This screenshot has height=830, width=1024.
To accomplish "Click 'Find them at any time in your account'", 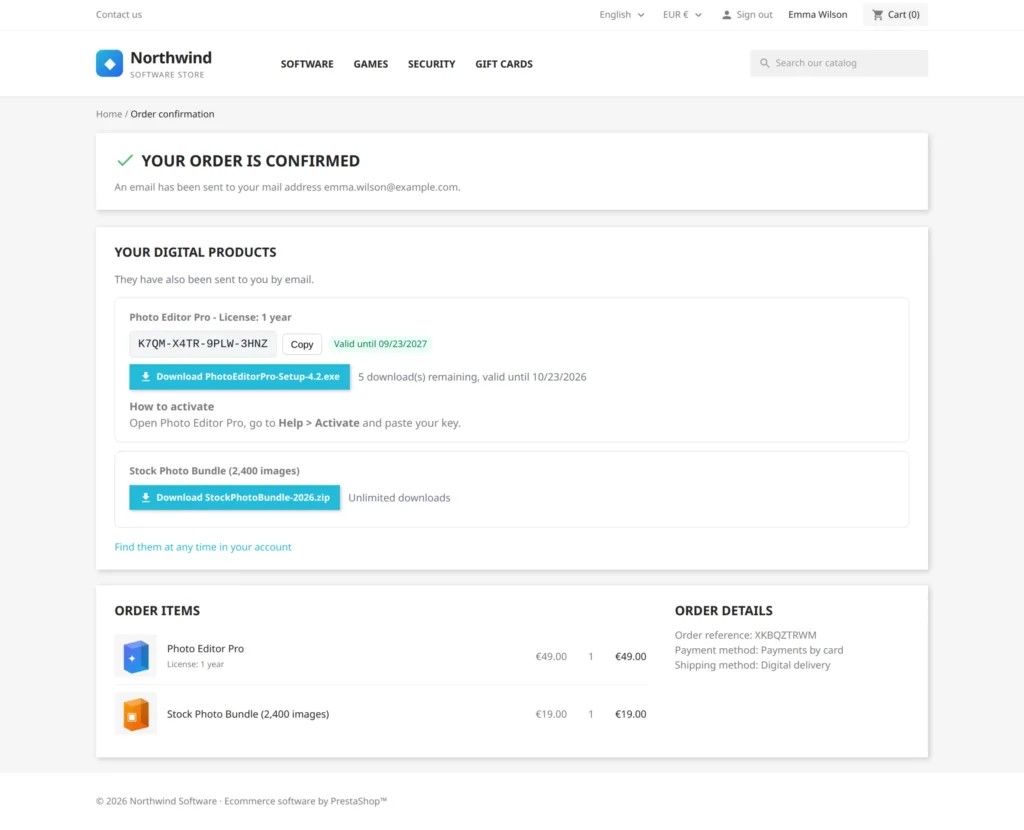I will 202,547.
